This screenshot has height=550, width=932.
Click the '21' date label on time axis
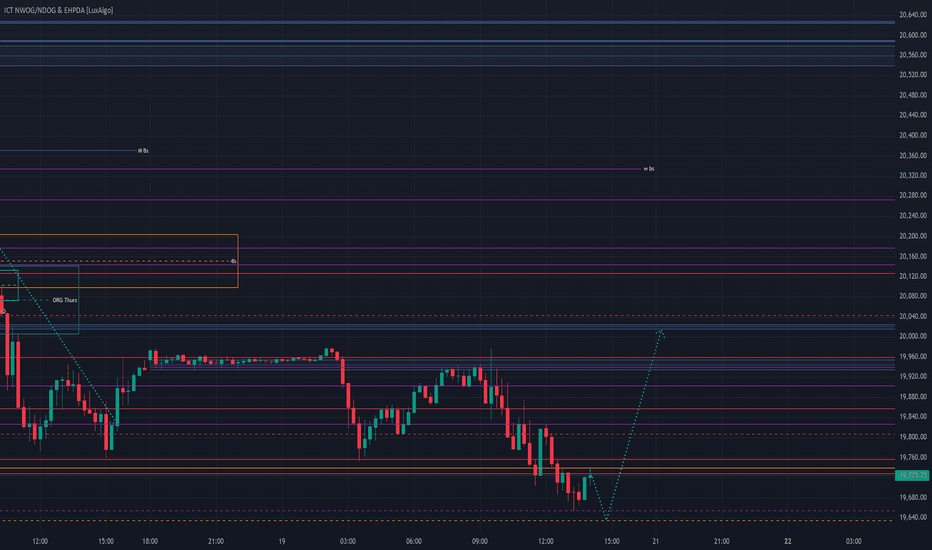(656, 541)
